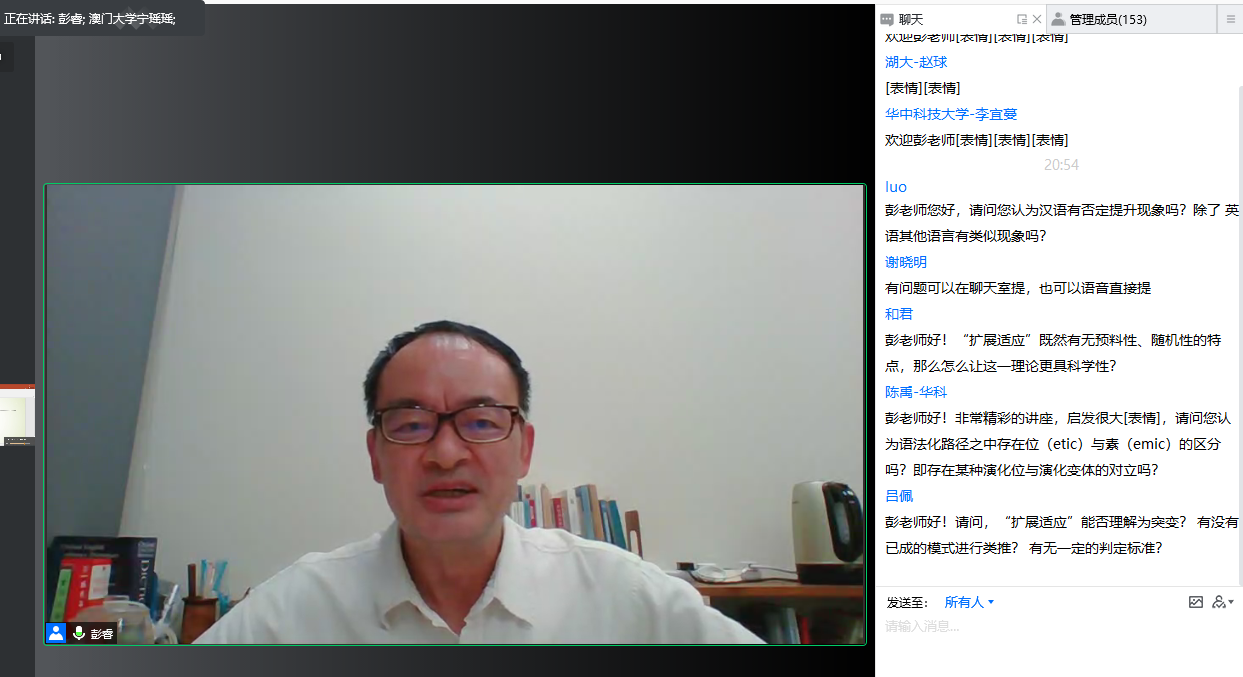Click the username link luo
The image size is (1243, 677).
tap(895, 187)
